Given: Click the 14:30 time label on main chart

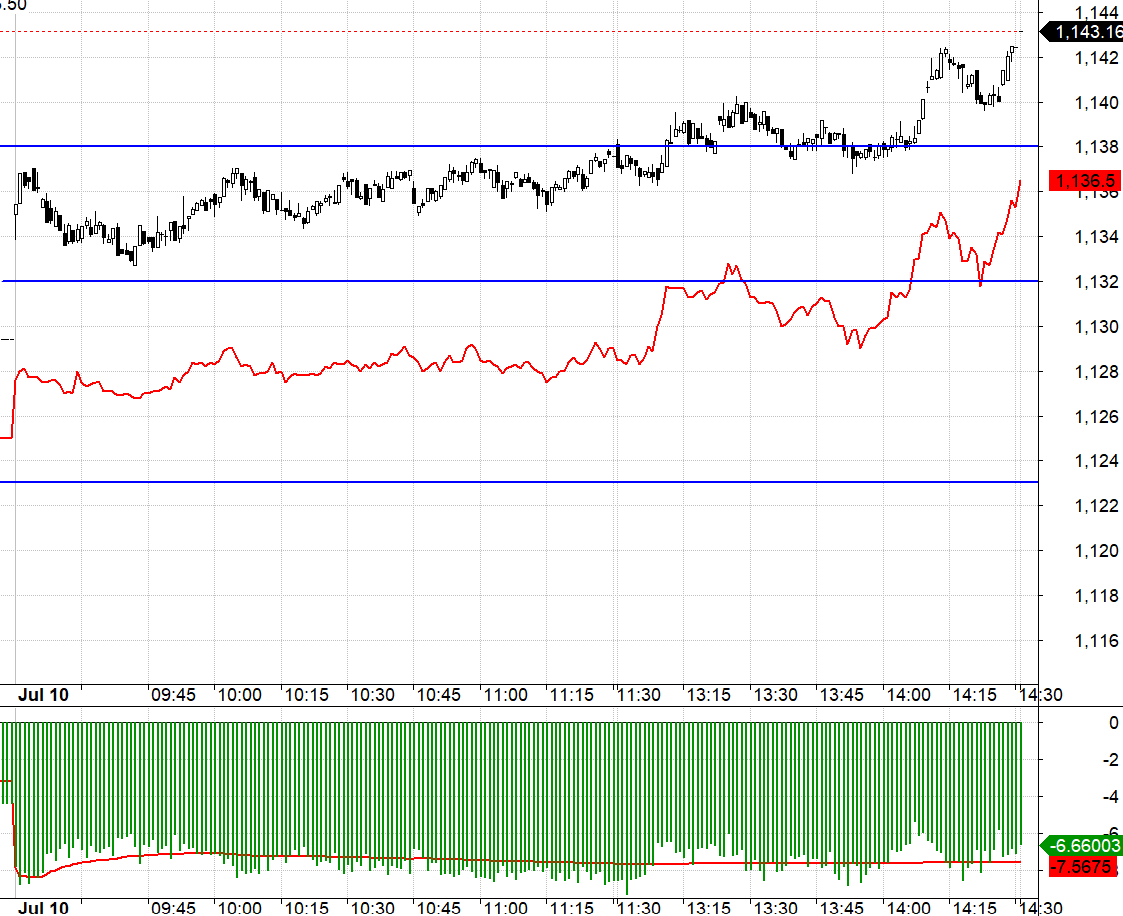Looking at the screenshot, I should 1042,694.
